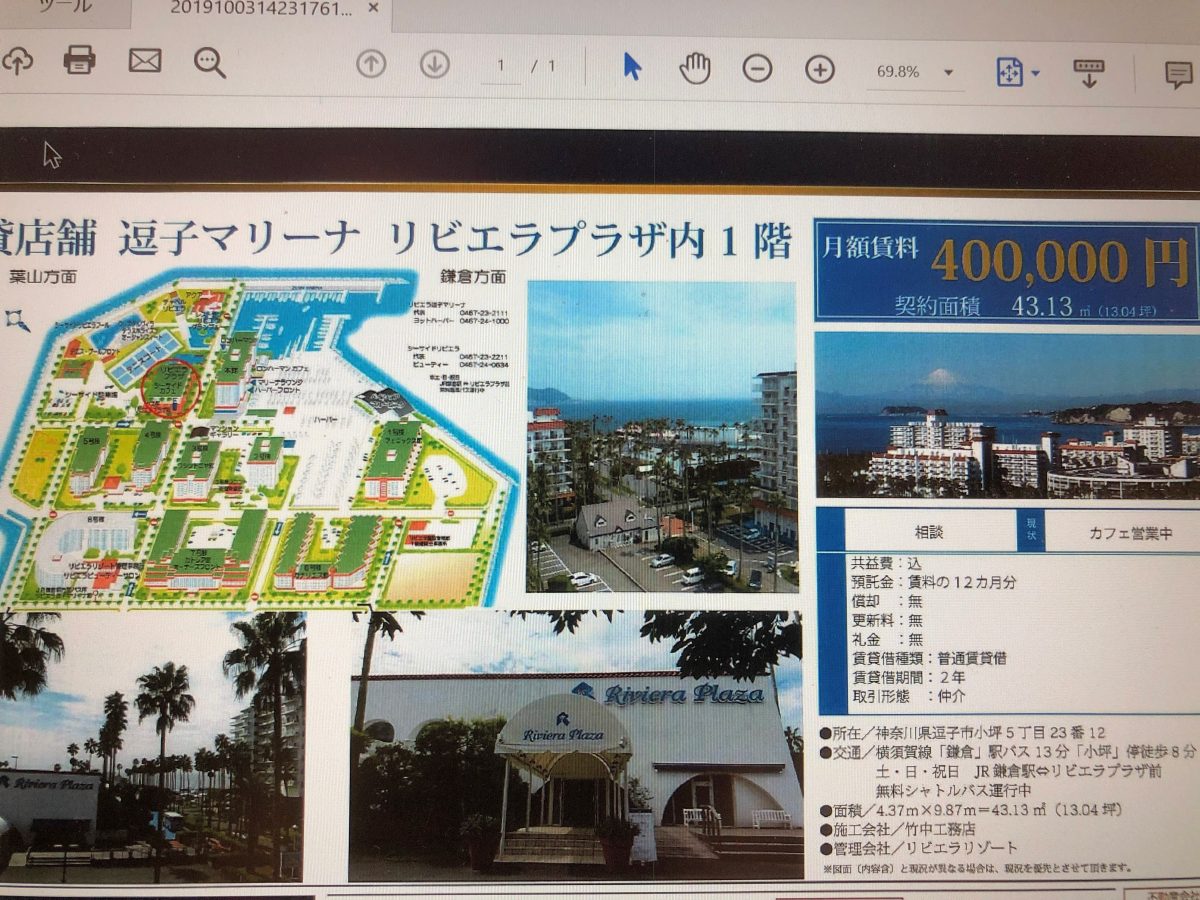Click the Riviera Plaza entrance photo
1200x900 pixels.
click(x=576, y=745)
